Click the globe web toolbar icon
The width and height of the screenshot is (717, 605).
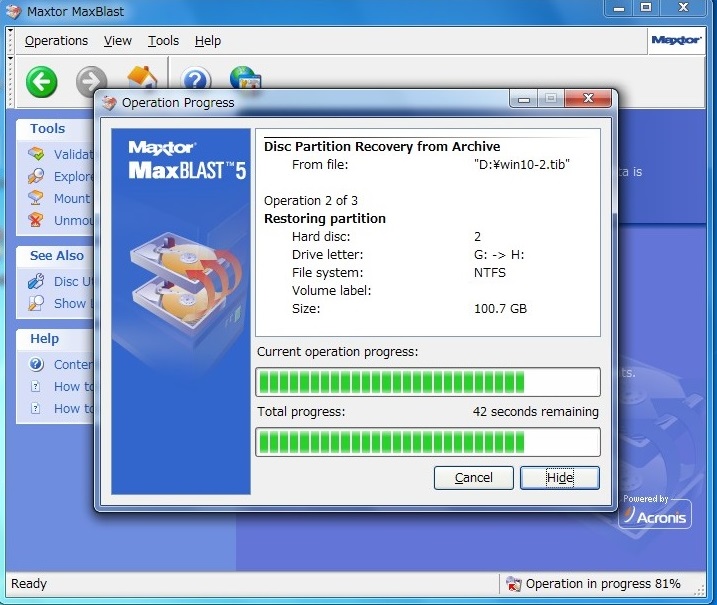tap(245, 77)
